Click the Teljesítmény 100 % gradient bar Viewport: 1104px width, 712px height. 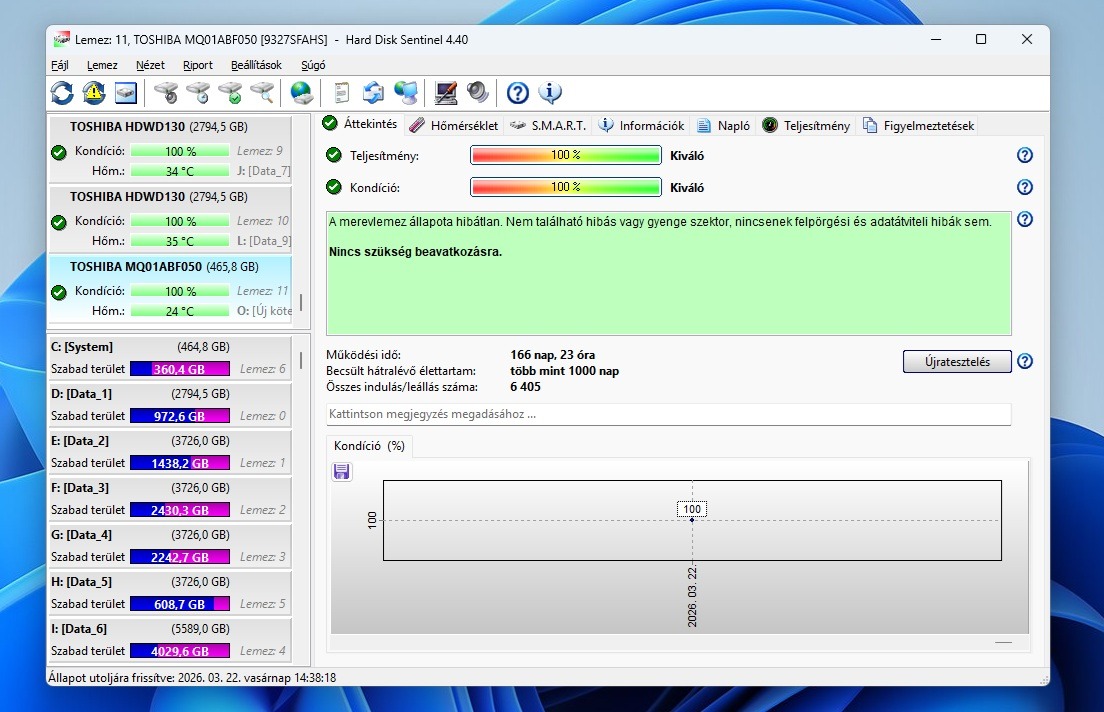click(566, 155)
